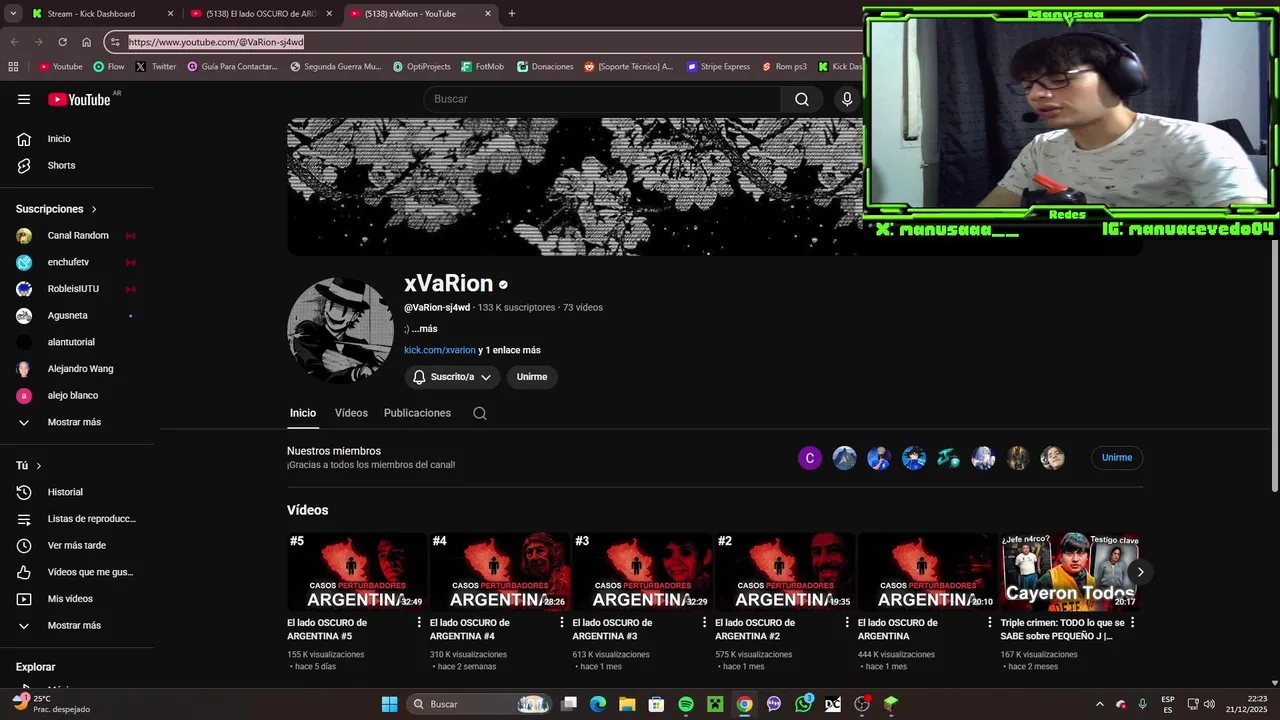Open the Windows taskbar Buscar box

point(480,704)
